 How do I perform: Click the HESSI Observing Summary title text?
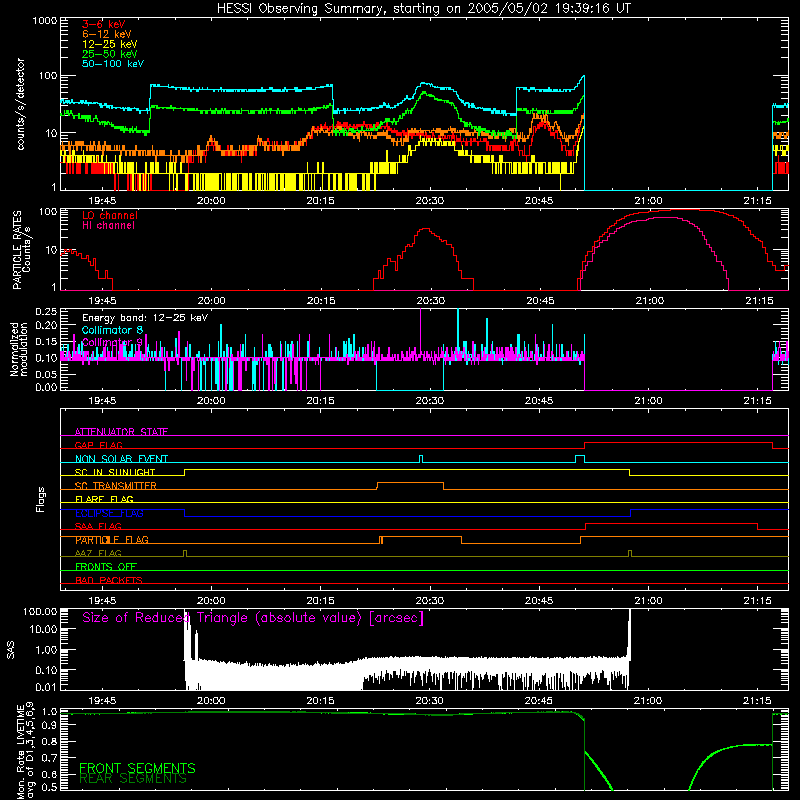(x=423, y=9)
